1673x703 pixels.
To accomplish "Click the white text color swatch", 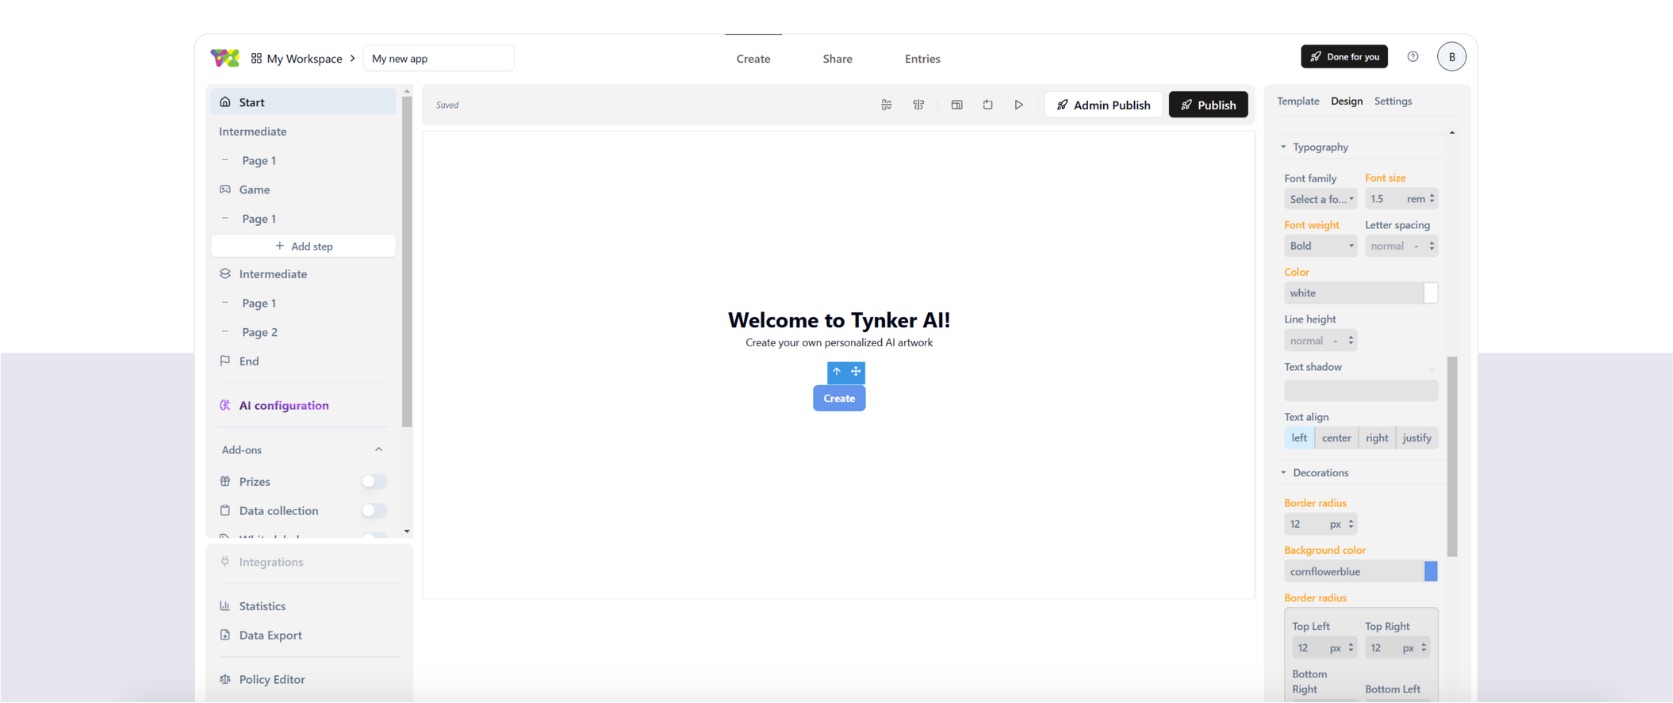I will [x=1431, y=293].
